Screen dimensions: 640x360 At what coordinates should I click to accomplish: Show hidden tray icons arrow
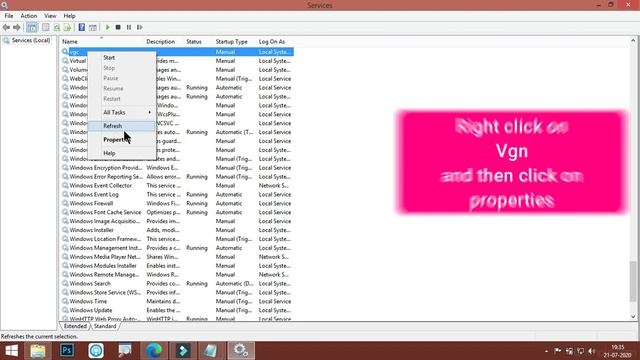[x=546, y=351]
